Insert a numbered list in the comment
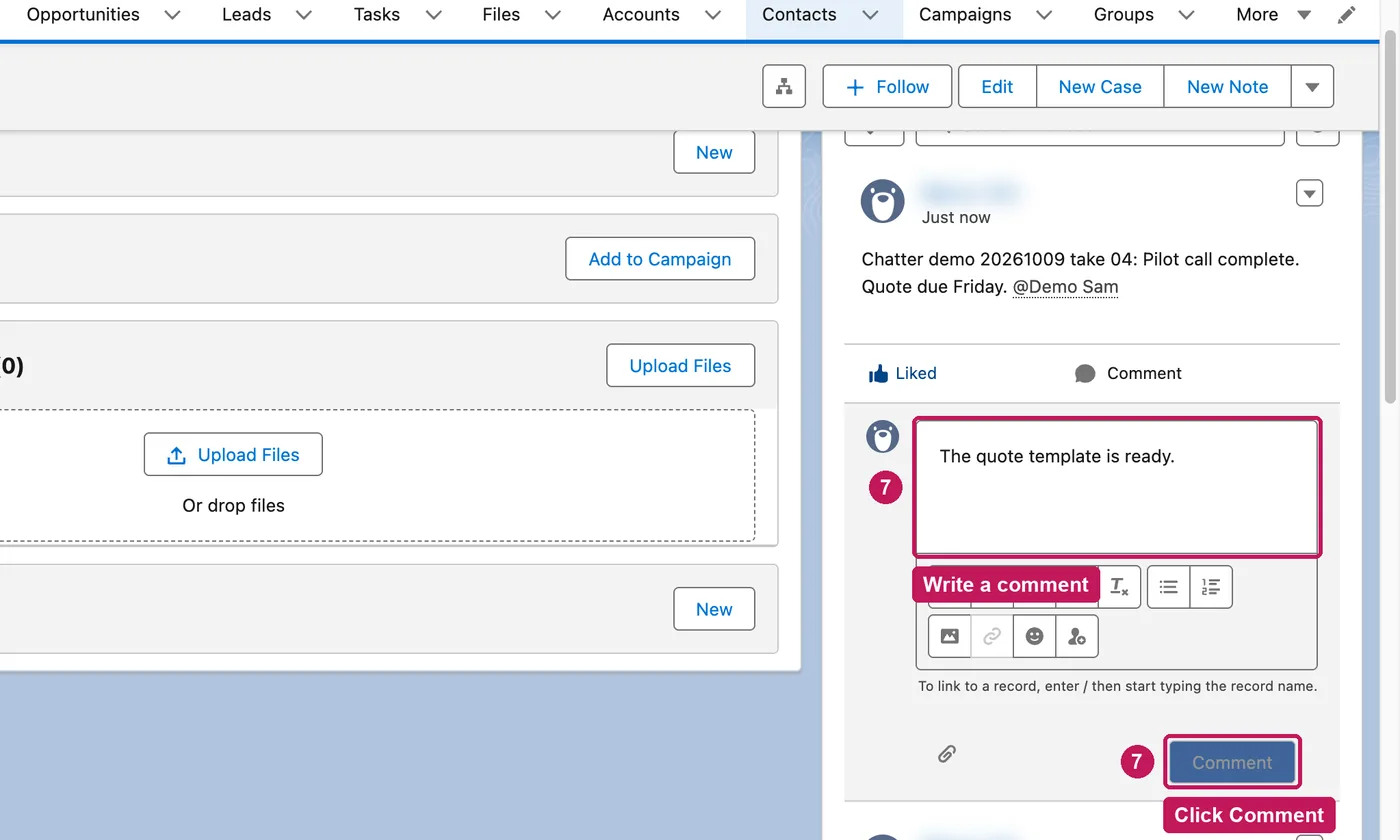Image resolution: width=1400 pixels, height=840 pixels. click(x=1211, y=587)
